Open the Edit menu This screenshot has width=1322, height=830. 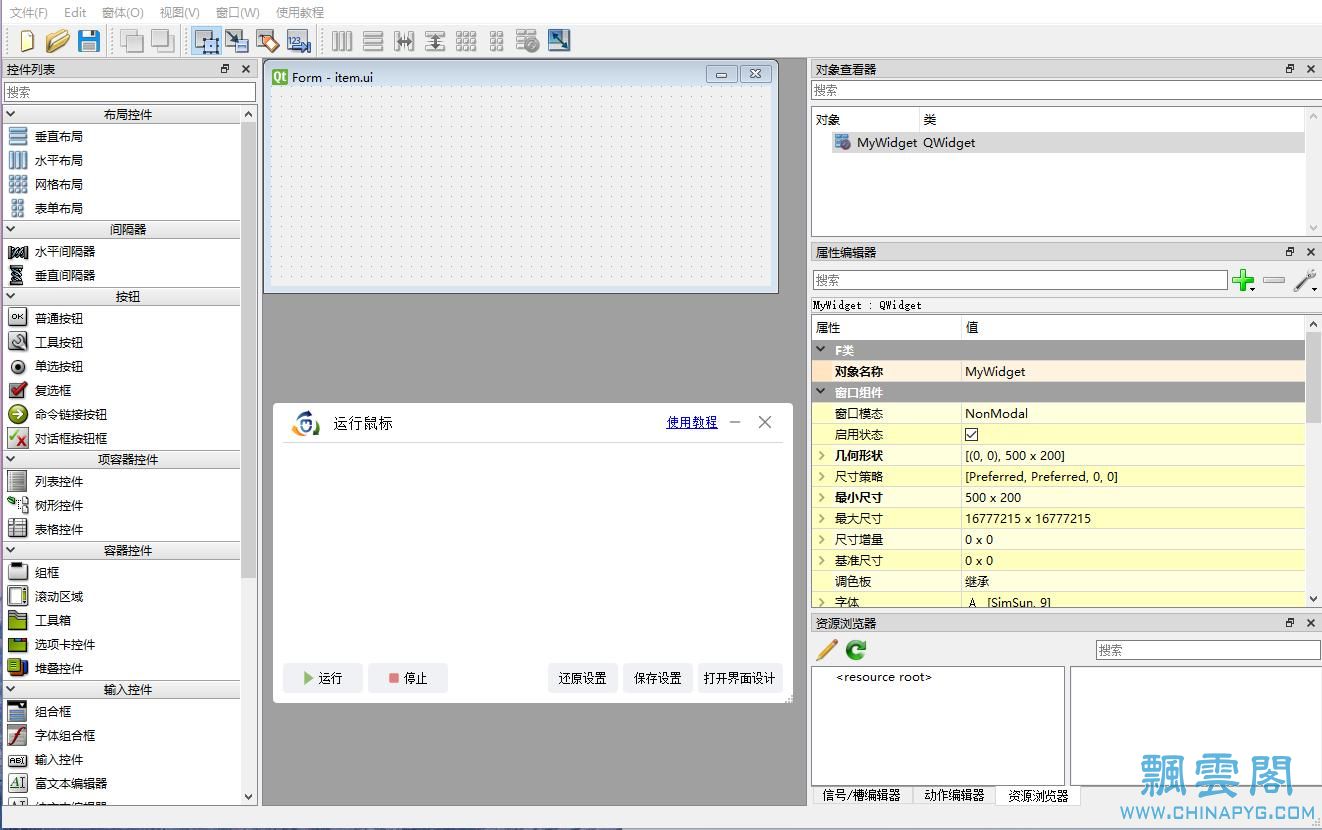click(75, 12)
